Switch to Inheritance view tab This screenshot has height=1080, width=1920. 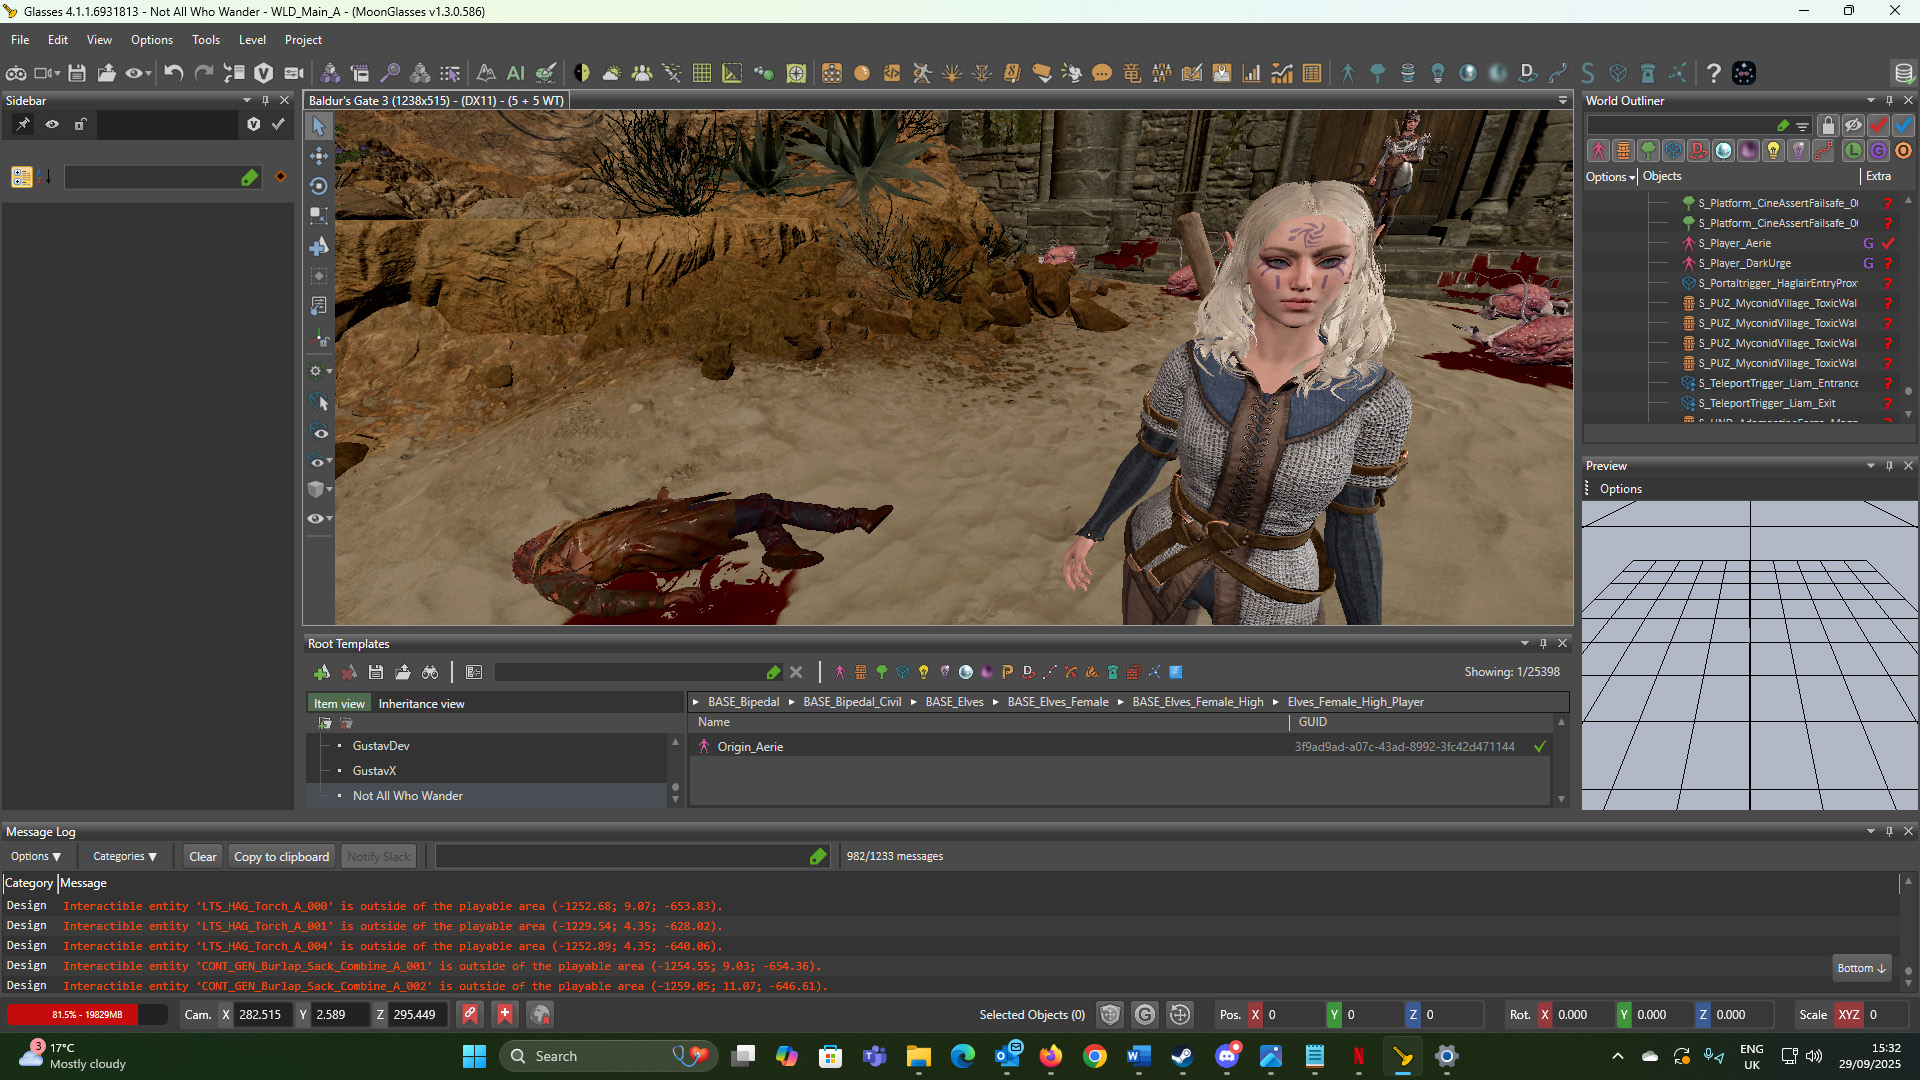pos(421,704)
